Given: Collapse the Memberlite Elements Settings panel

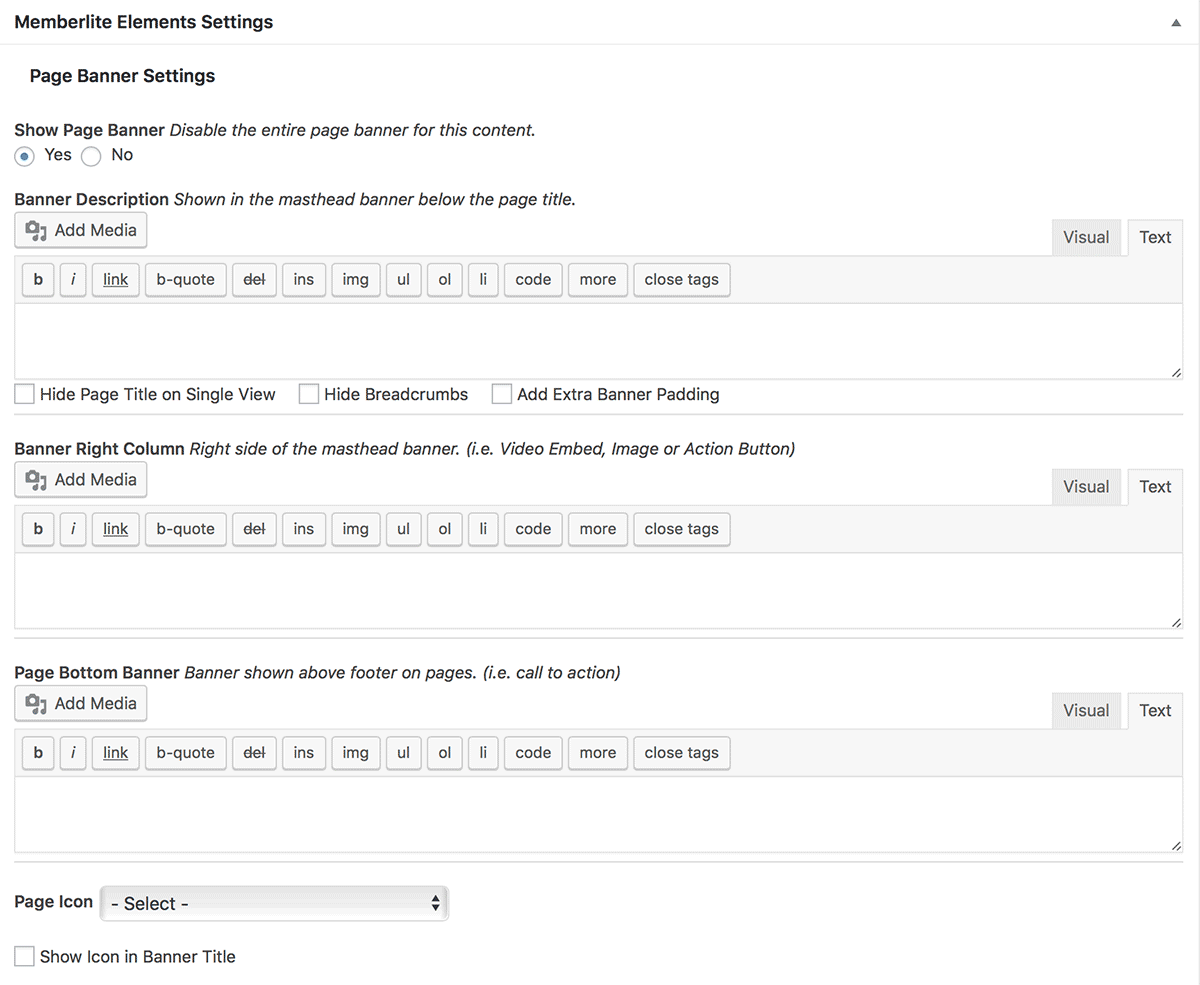Looking at the screenshot, I should [x=1176, y=22].
